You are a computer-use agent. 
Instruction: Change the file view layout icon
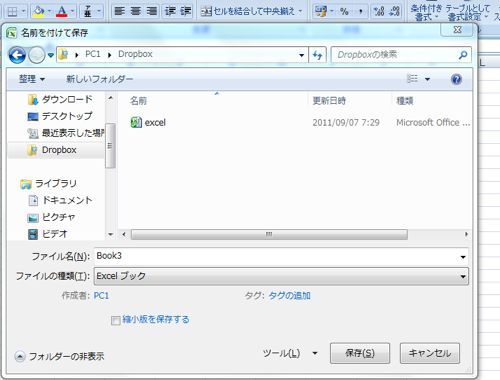(x=412, y=79)
